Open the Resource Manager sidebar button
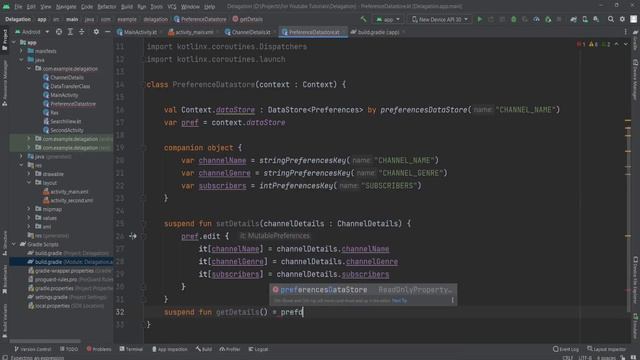Viewport: 640px width, 360px height. pos(4,84)
